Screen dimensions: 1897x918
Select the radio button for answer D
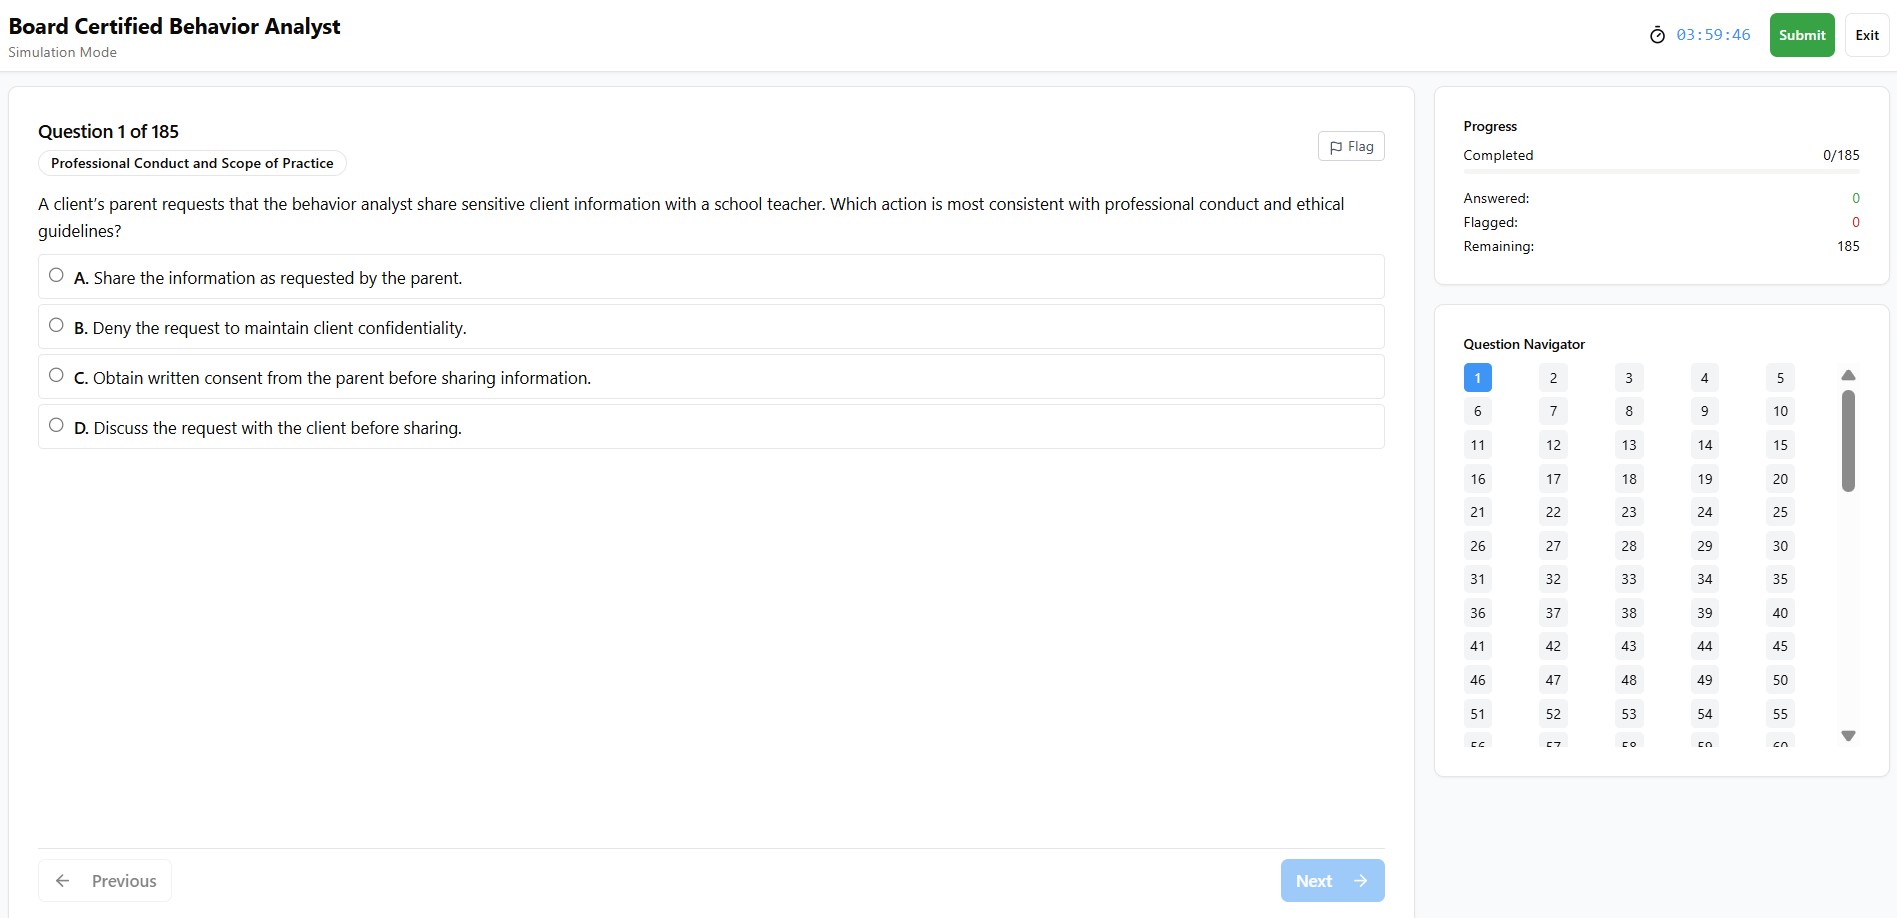pyautogui.click(x=56, y=424)
